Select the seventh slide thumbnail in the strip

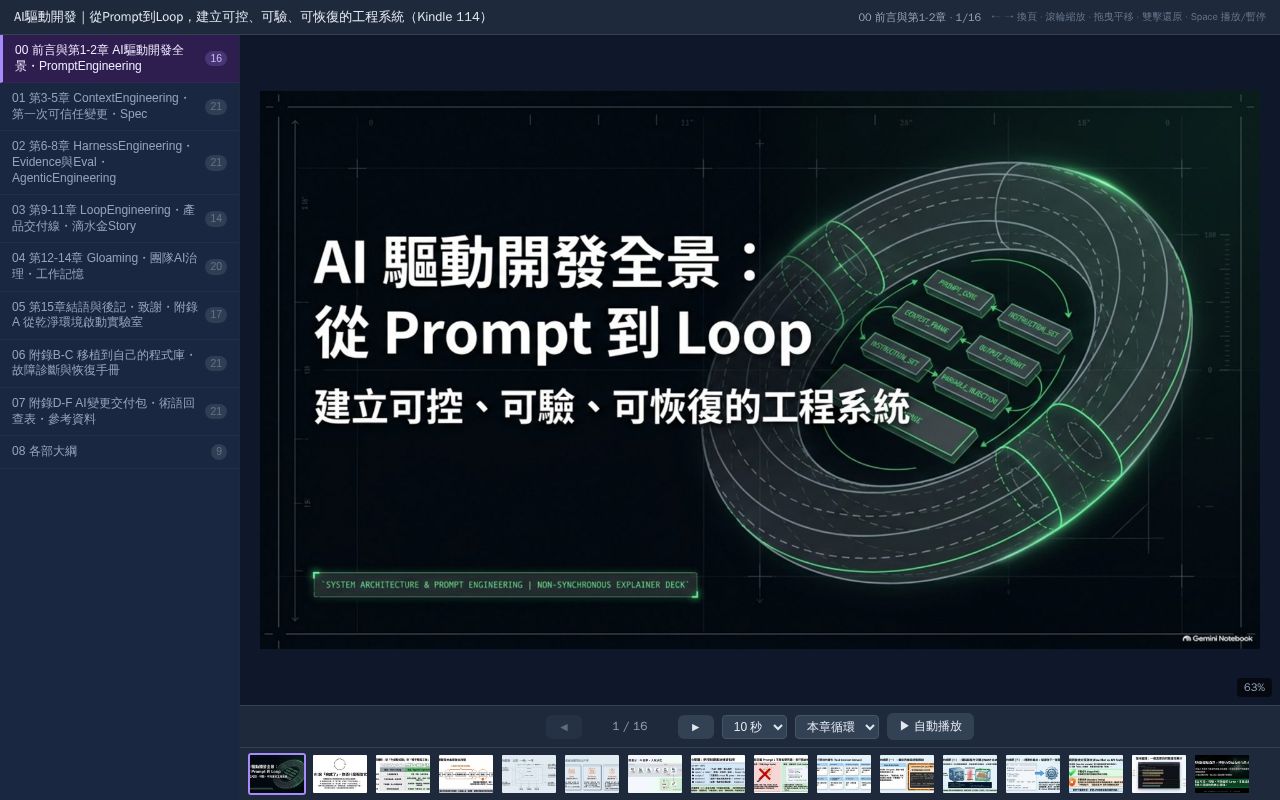655,774
